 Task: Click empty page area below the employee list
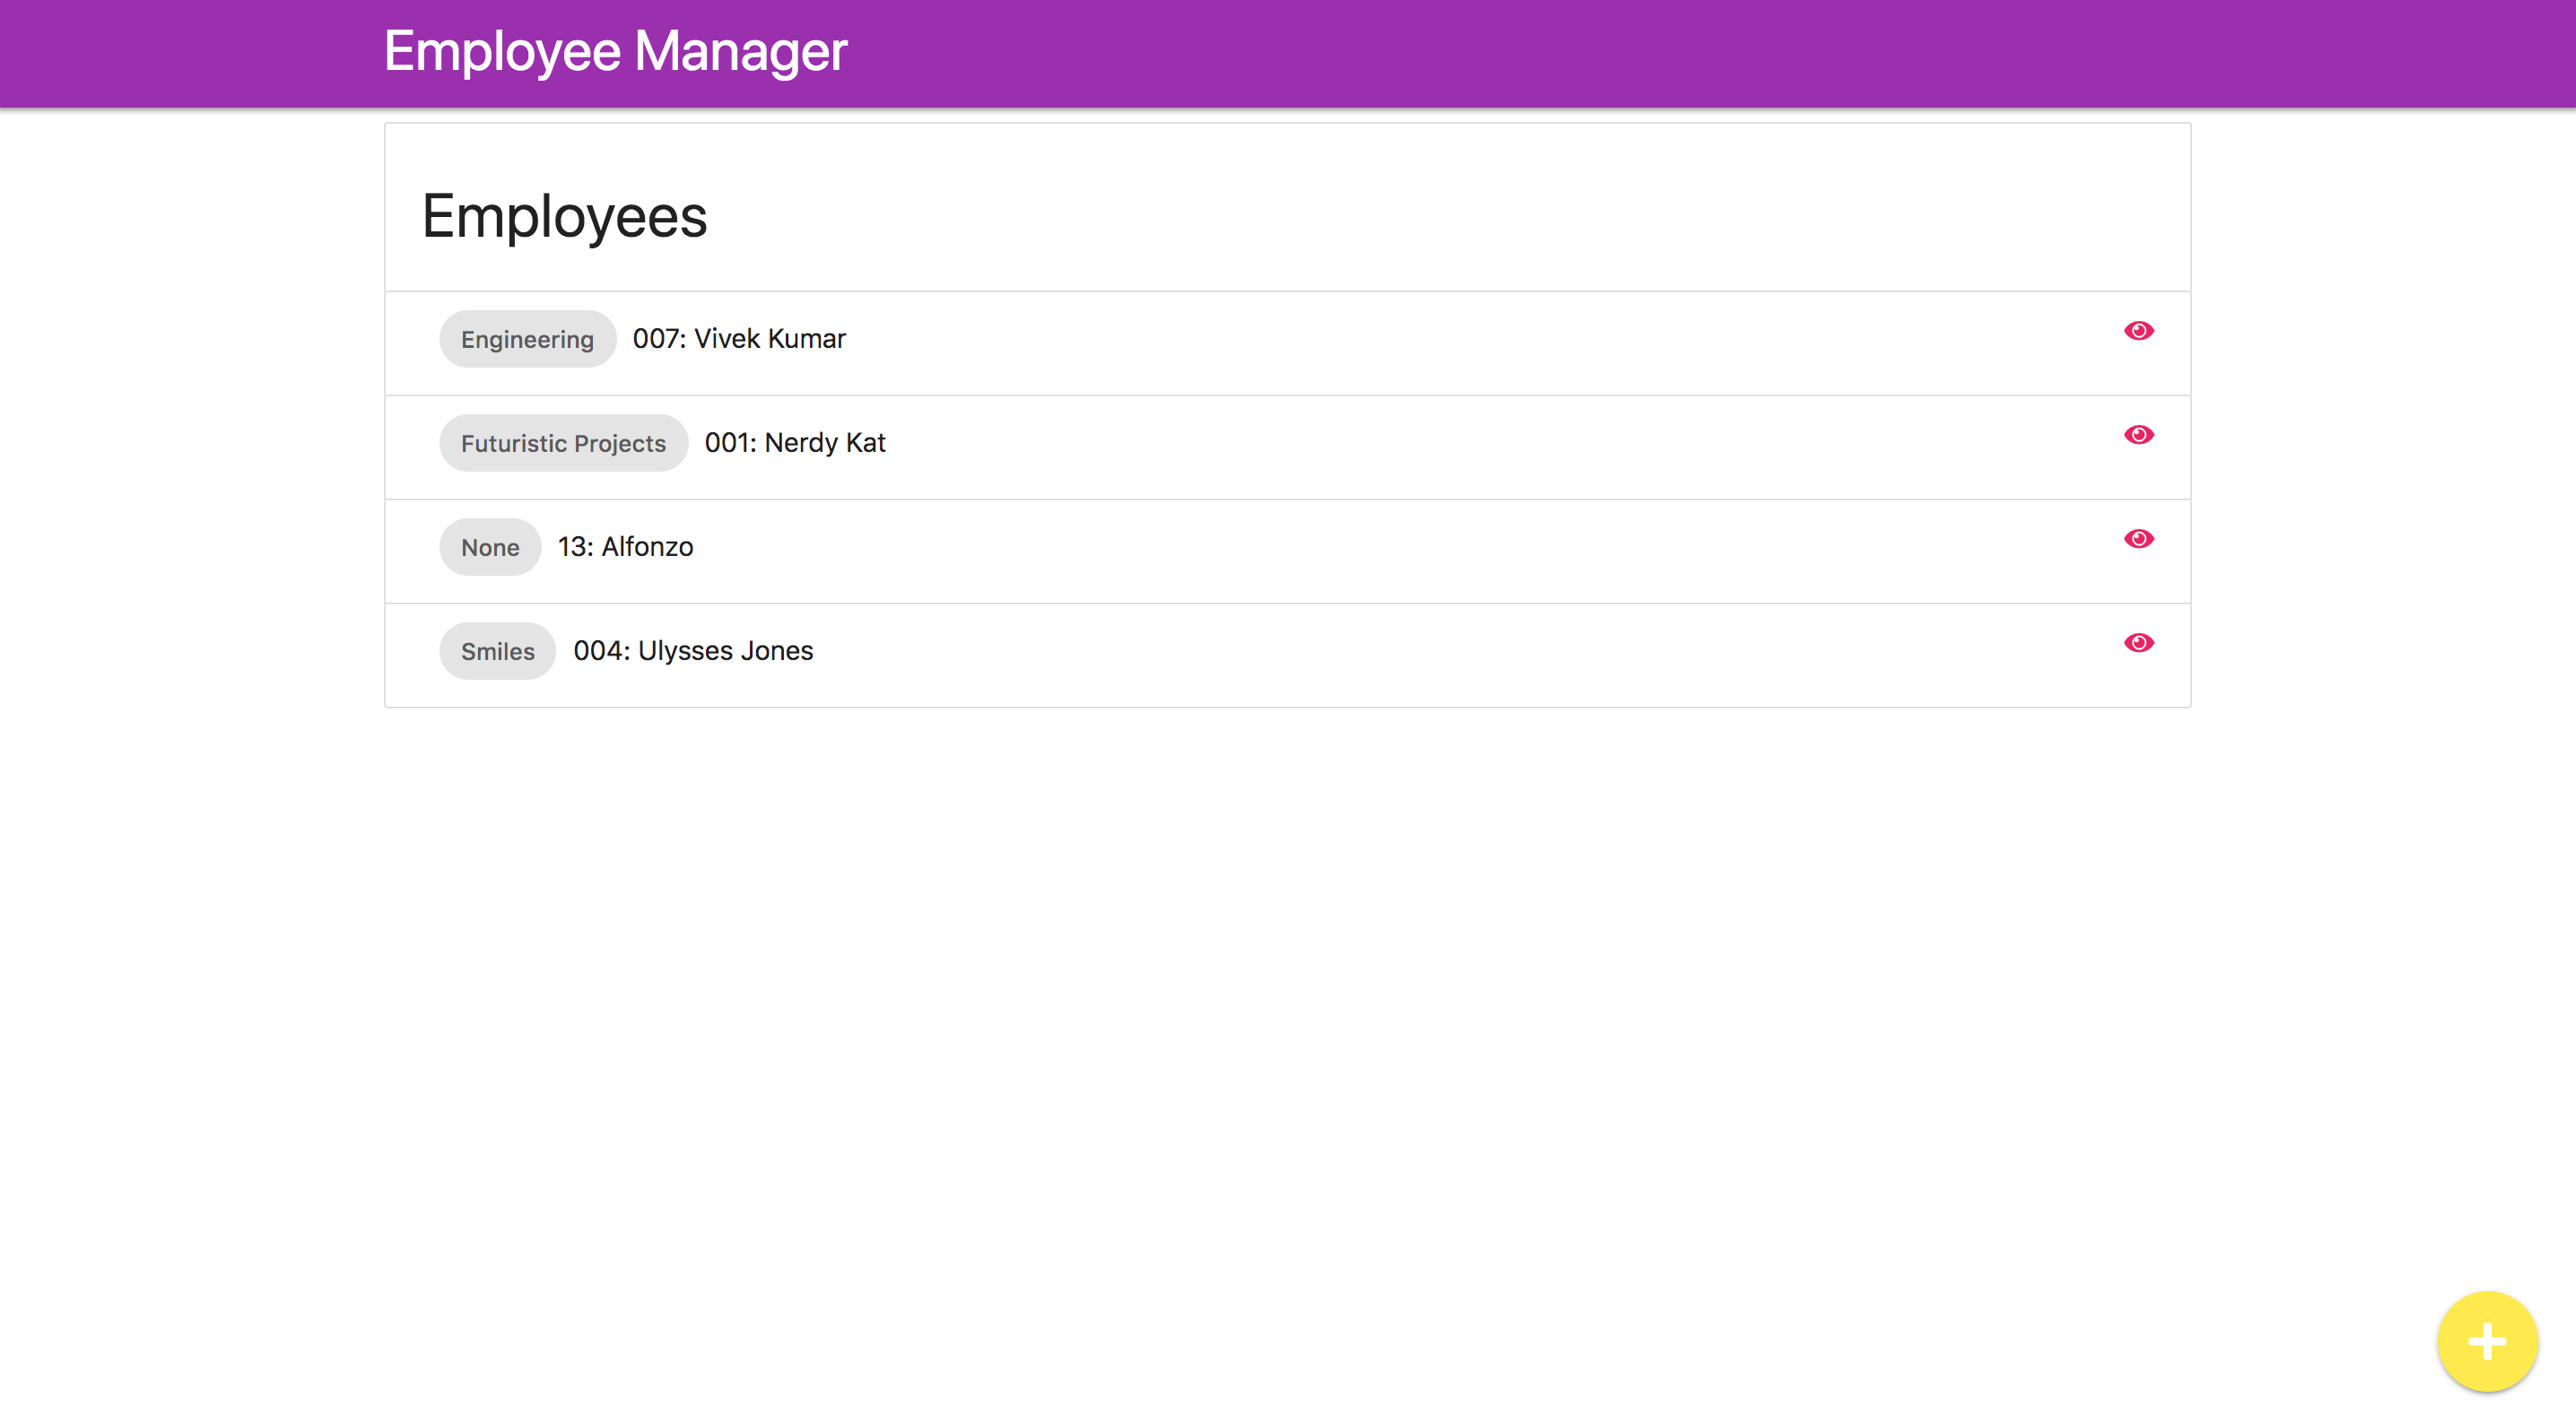coord(1288,1000)
